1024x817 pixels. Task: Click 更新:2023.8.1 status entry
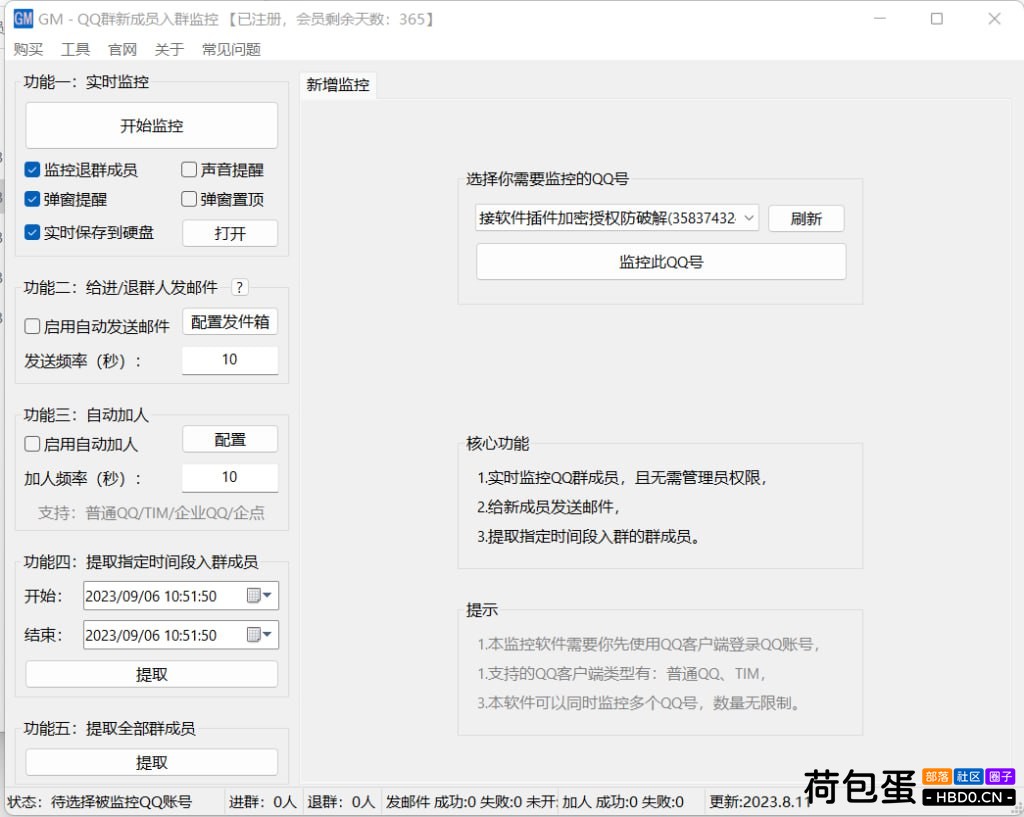(x=760, y=801)
